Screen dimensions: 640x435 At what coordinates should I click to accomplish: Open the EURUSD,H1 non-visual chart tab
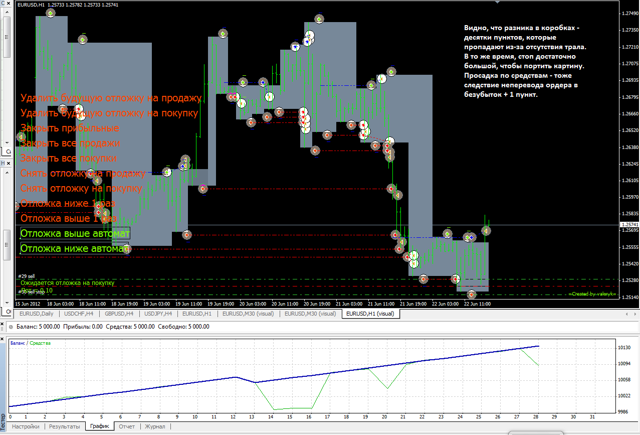coord(197,314)
